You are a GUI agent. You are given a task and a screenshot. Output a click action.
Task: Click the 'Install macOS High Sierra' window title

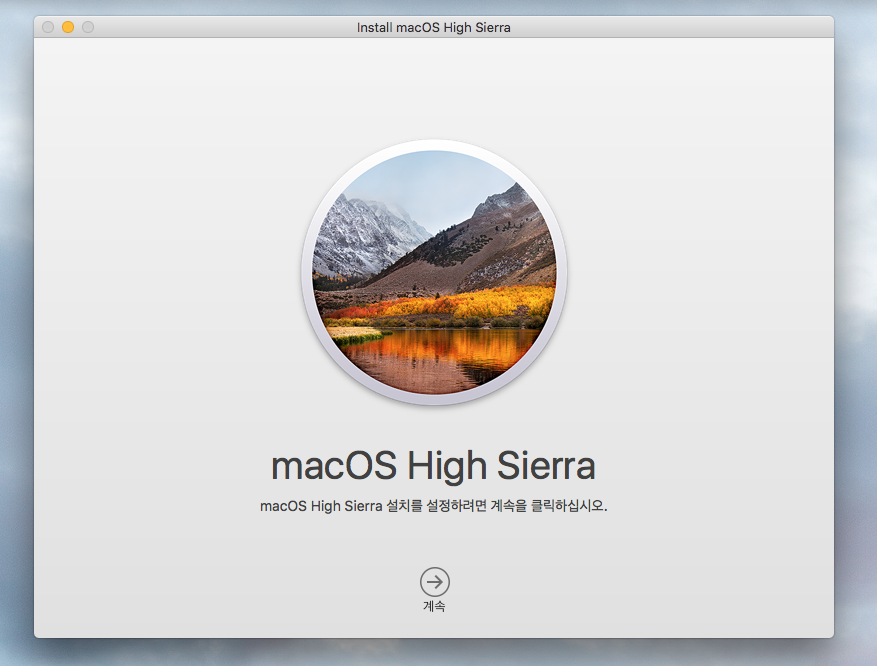click(x=433, y=27)
